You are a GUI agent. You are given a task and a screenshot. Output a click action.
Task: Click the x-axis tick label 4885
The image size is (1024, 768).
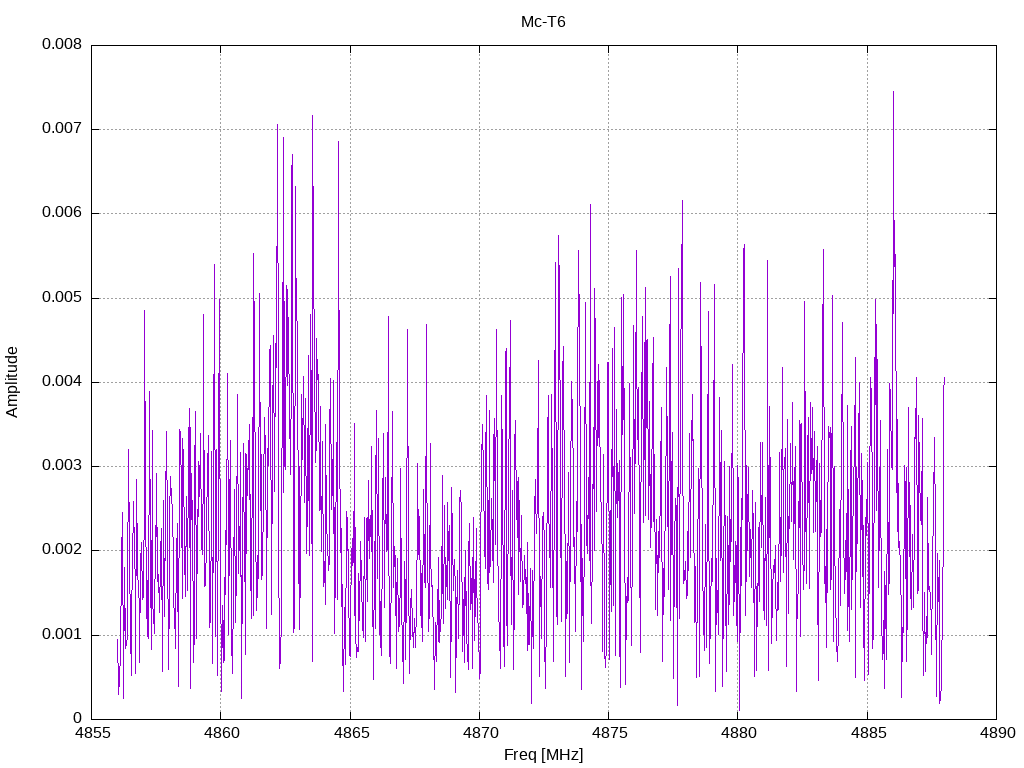[868, 733]
